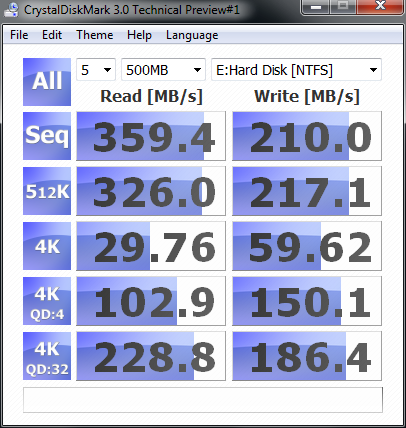Open the Language menu
This screenshot has height=428, width=406.
pos(192,35)
